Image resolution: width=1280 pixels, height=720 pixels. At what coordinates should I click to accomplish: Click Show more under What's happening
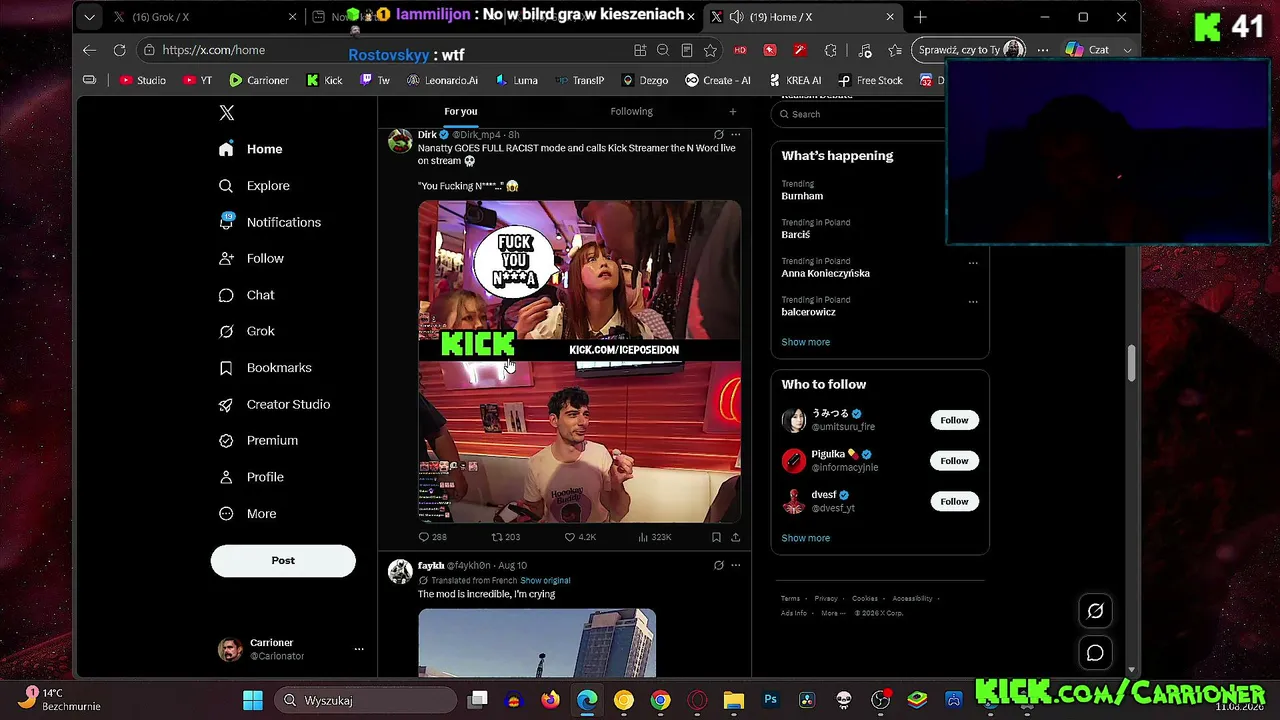(806, 342)
